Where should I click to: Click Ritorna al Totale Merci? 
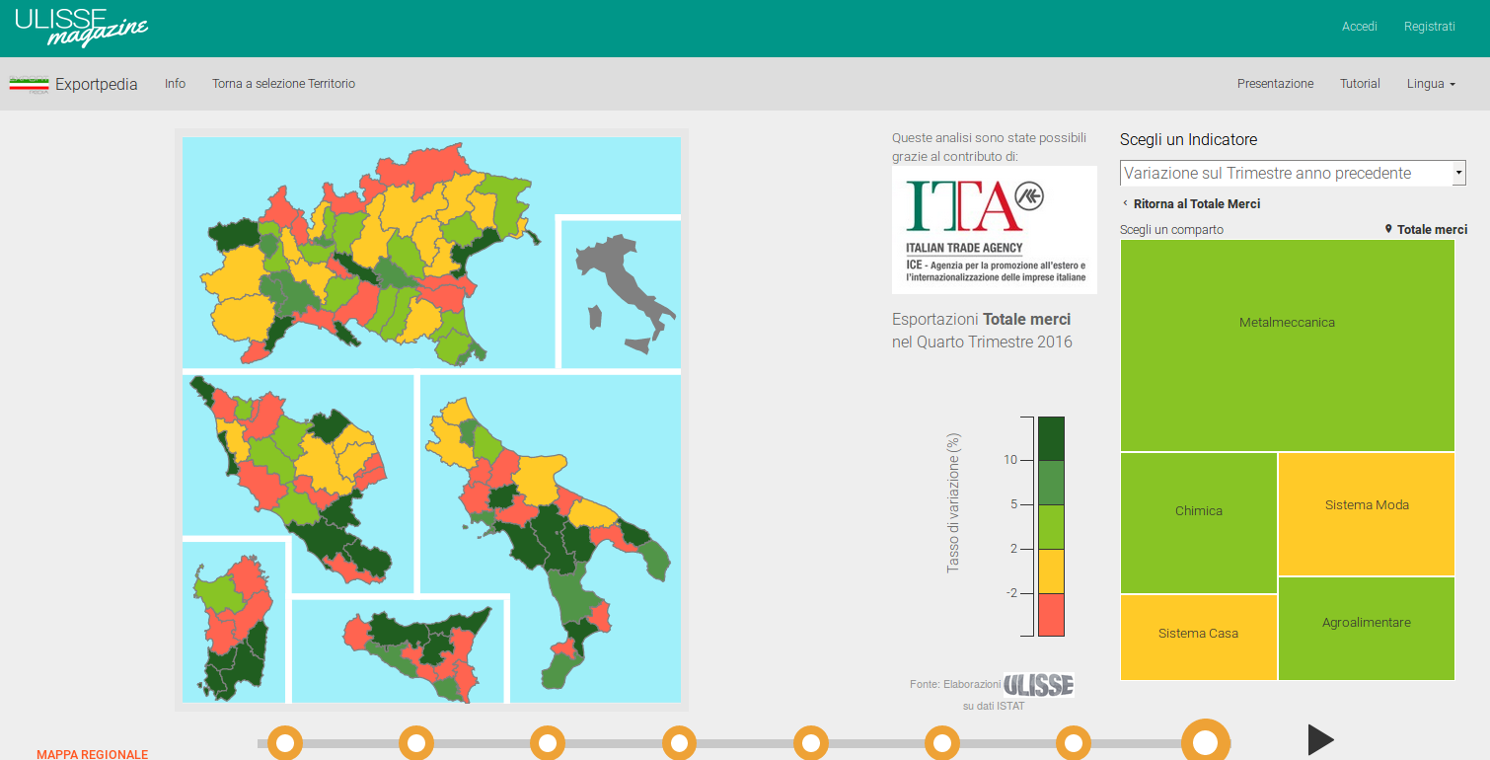tap(1196, 204)
